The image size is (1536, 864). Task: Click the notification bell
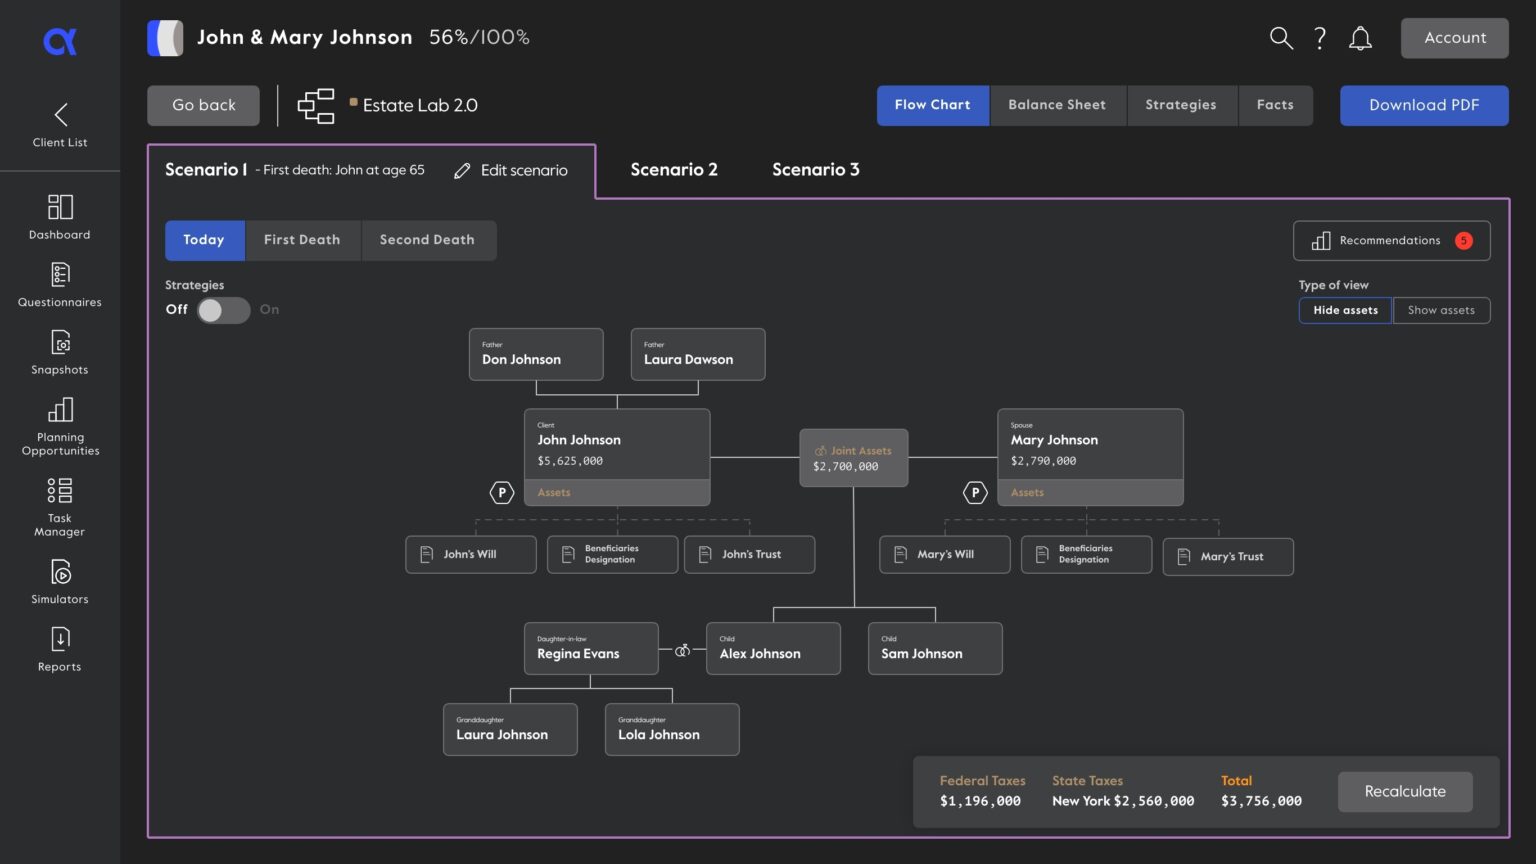coord(1360,37)
